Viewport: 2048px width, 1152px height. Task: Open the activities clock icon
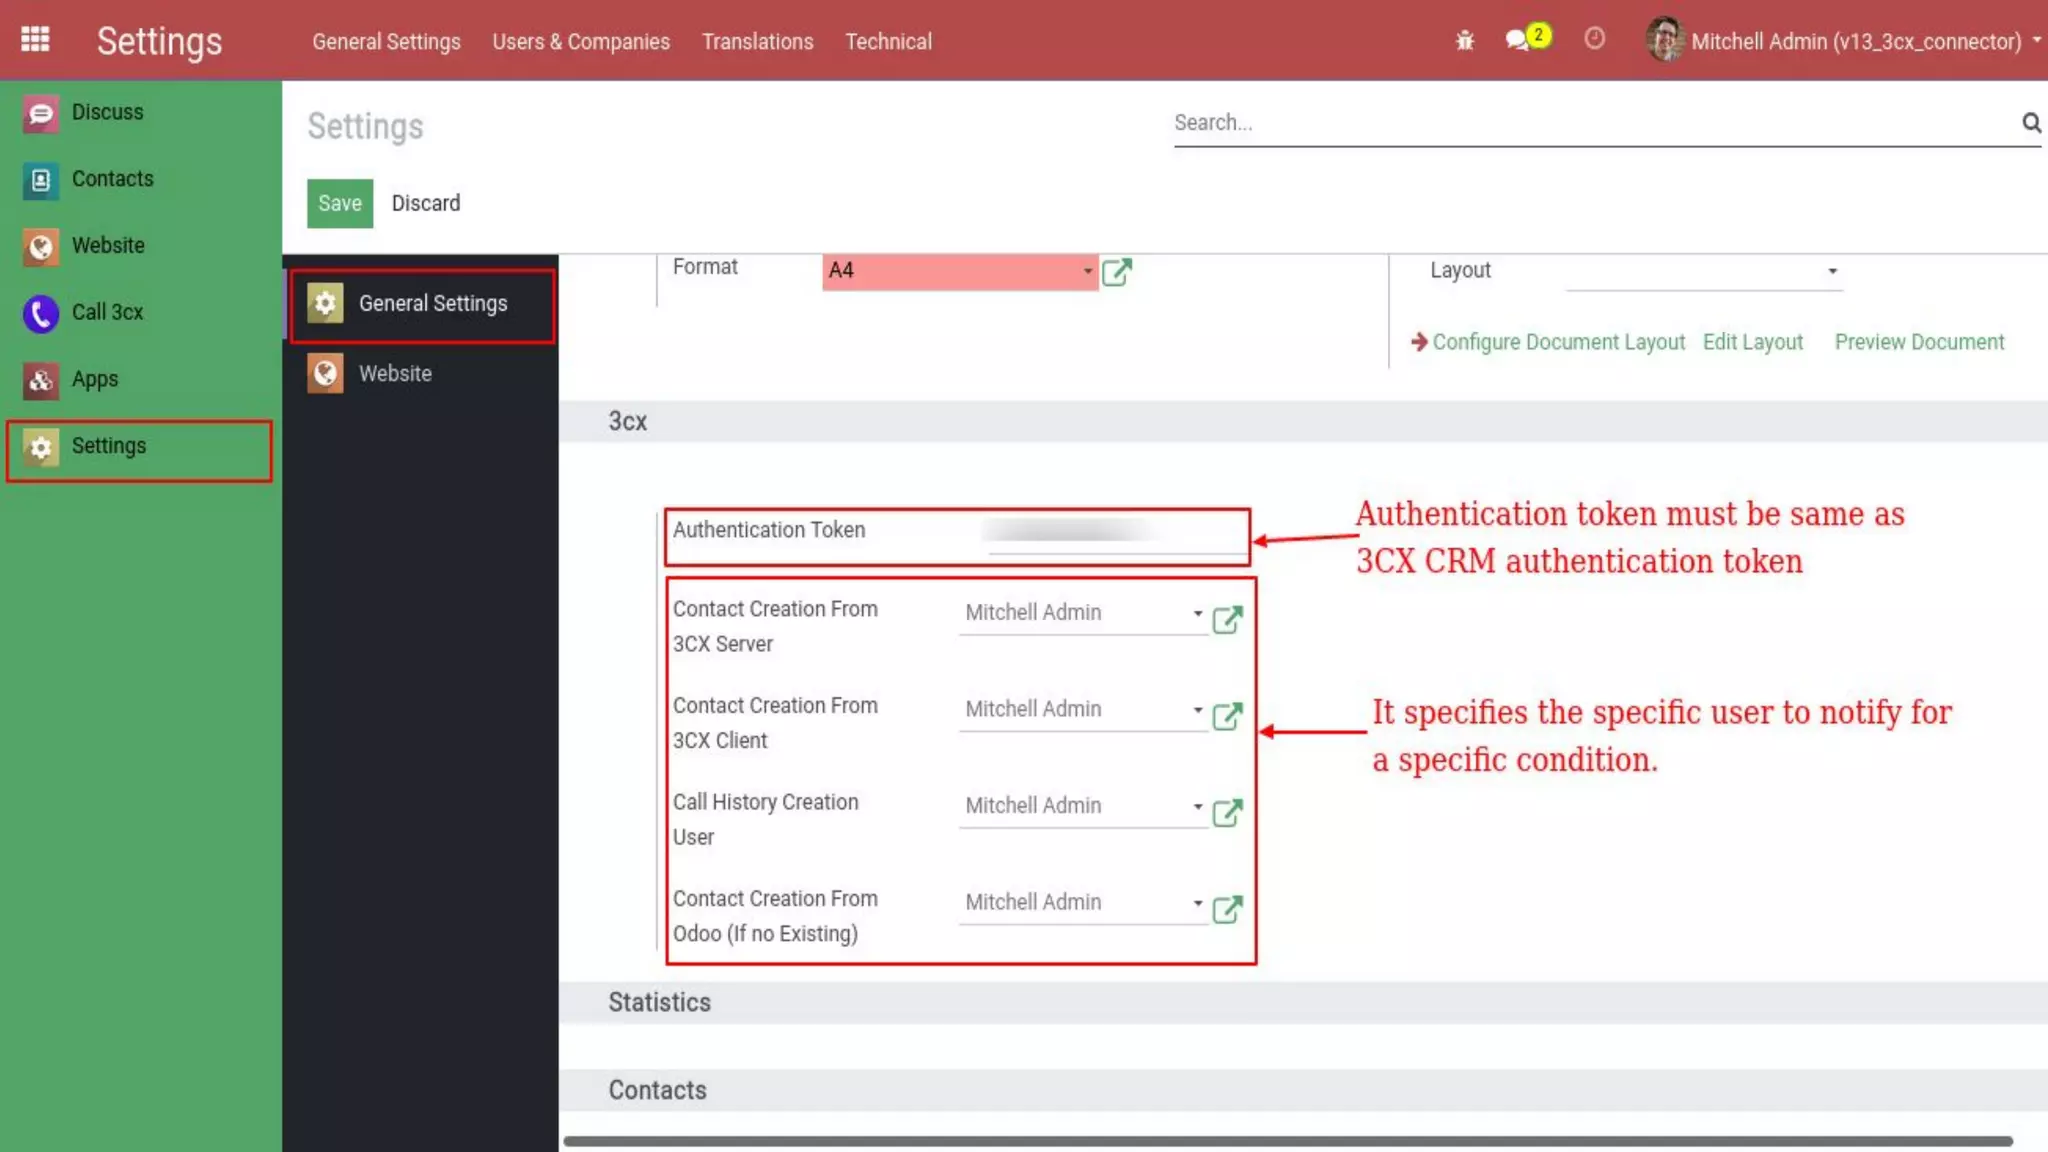1595,39
